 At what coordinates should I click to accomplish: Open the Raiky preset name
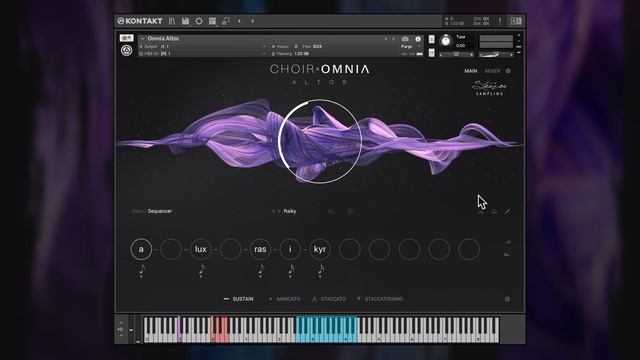pyautogui.click(x=290, y=211)
